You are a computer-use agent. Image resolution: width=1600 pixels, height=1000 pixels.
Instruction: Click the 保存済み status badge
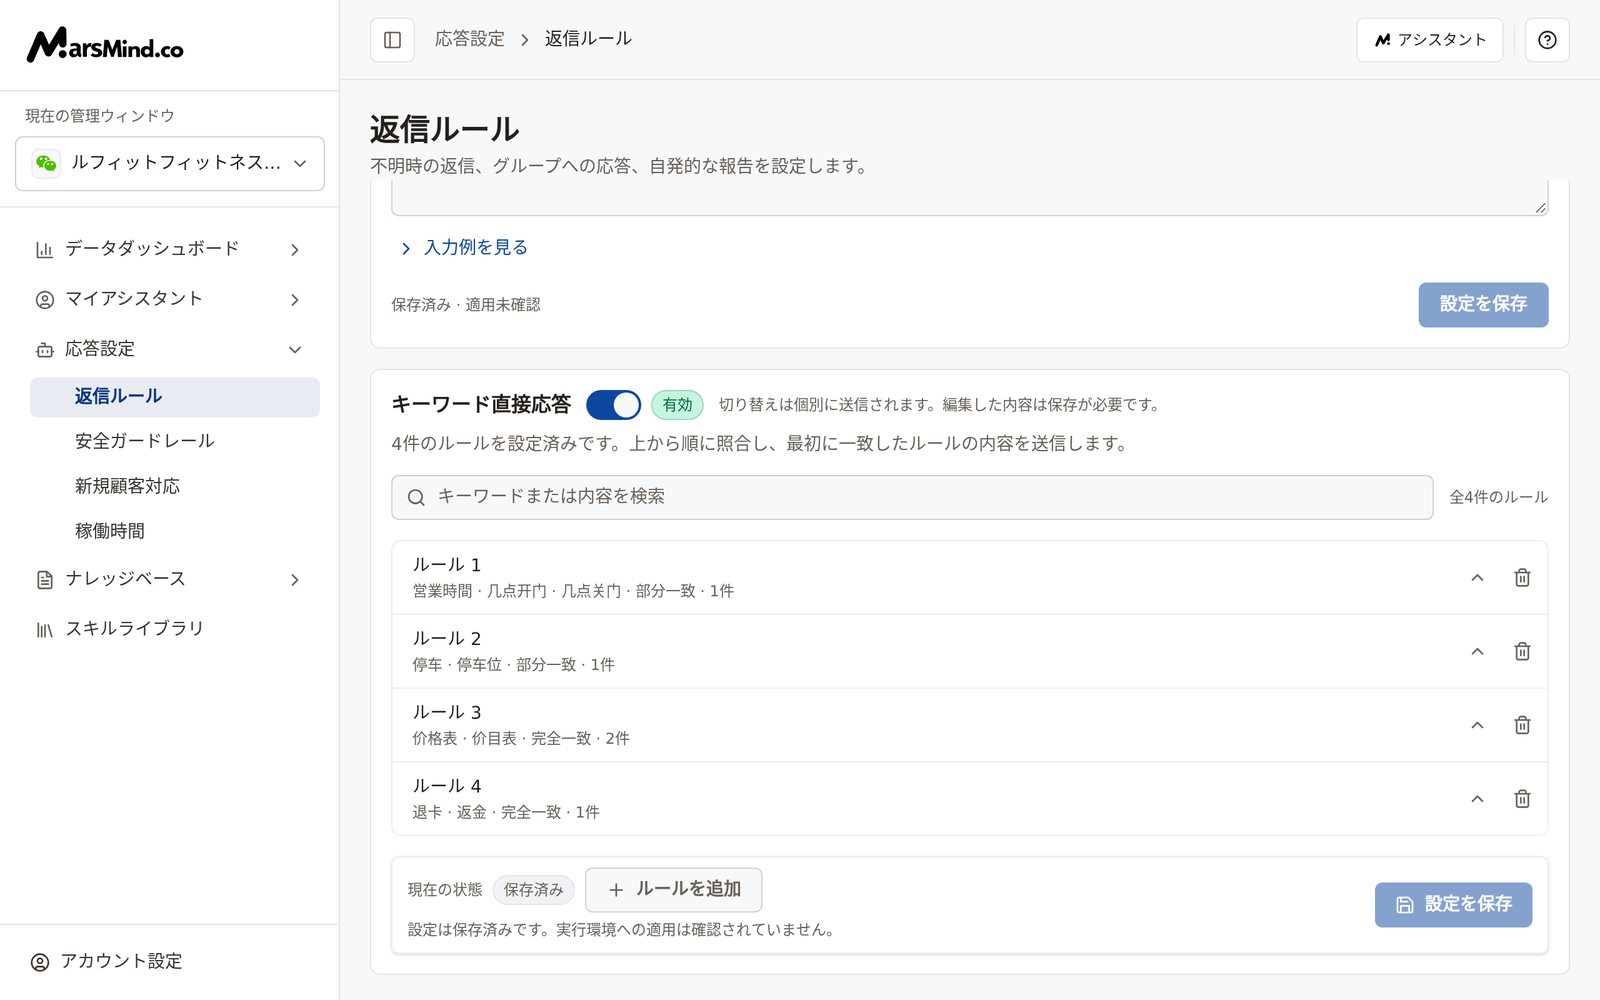[x=533, y=889]
